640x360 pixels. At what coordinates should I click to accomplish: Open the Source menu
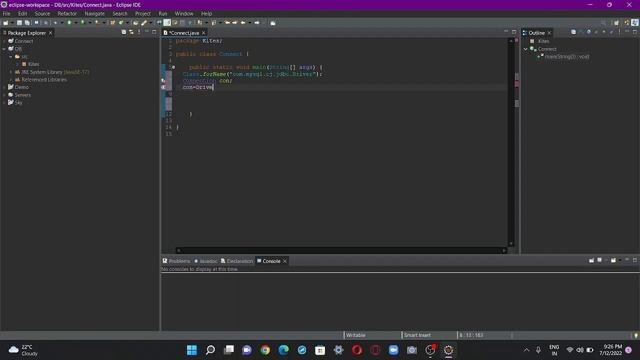(42, 13)
